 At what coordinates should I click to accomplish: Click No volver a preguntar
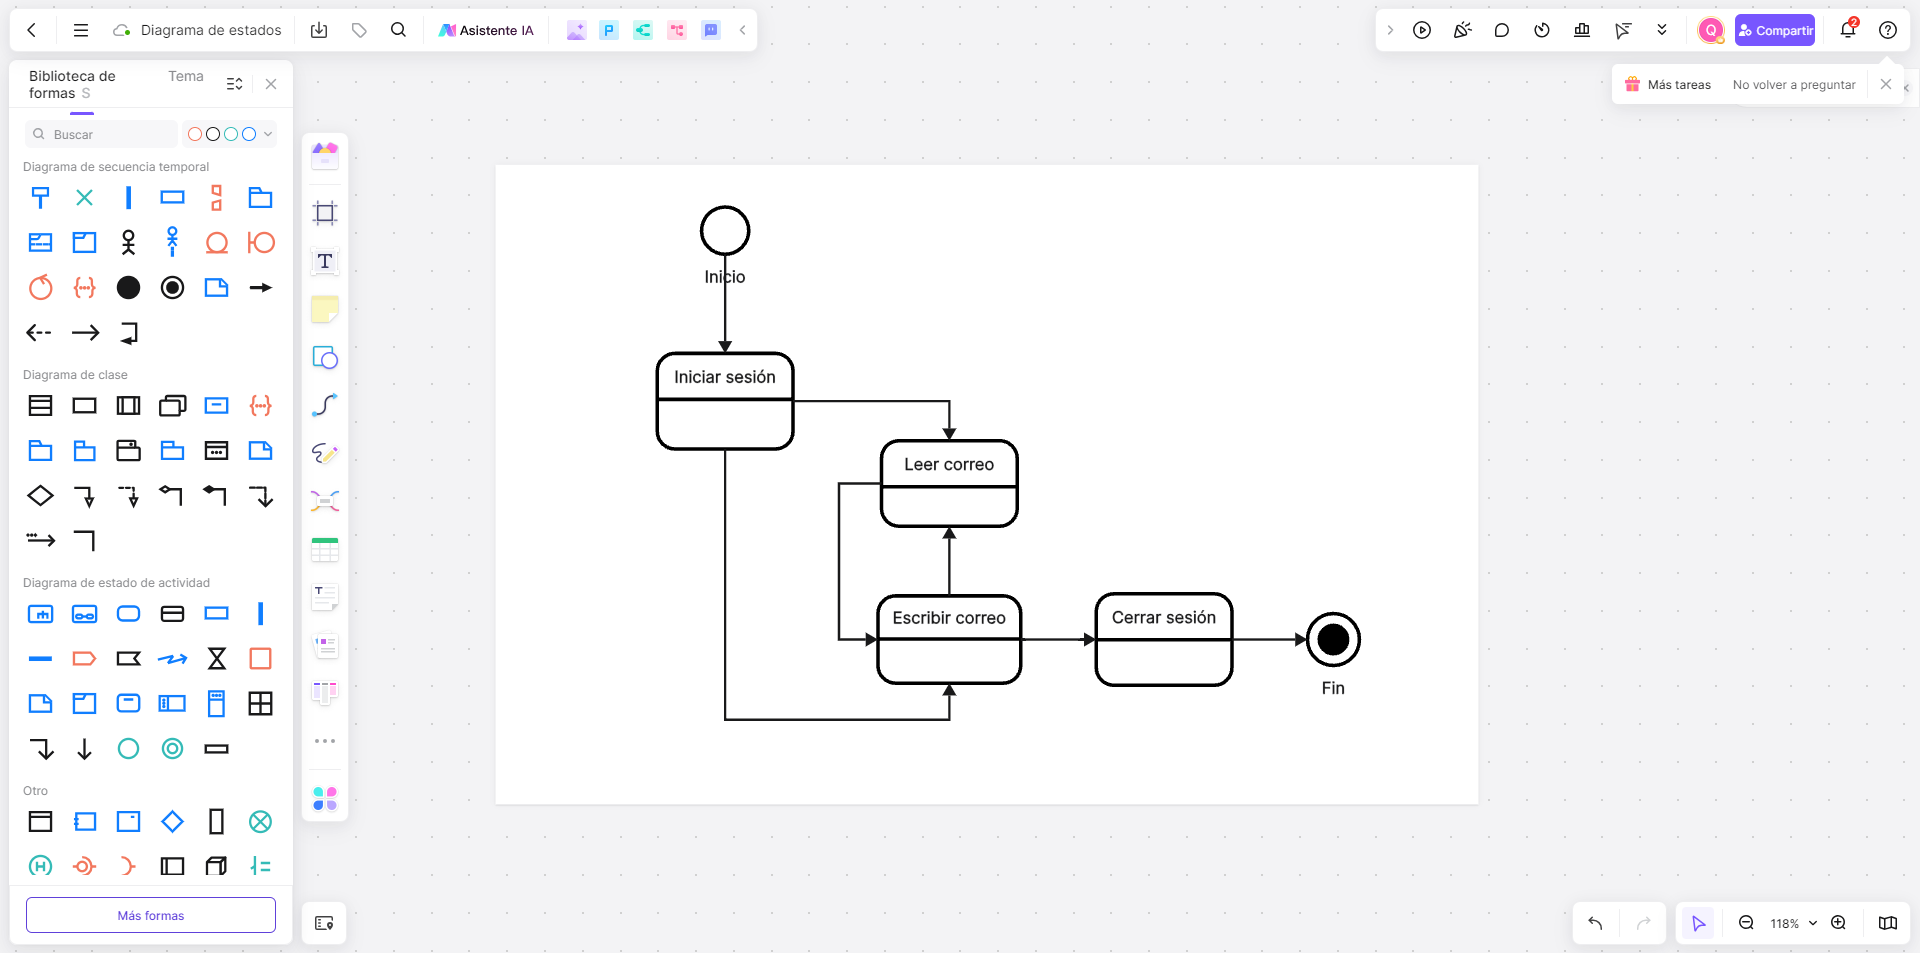[x=1794, y=85]
